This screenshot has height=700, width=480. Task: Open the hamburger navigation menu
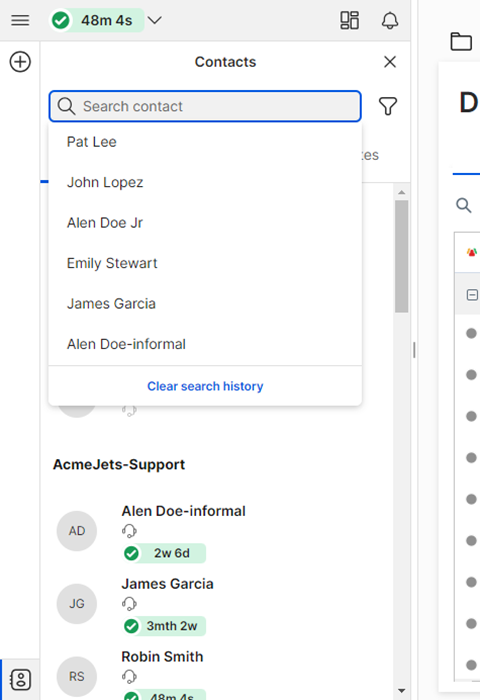point(20,20)
